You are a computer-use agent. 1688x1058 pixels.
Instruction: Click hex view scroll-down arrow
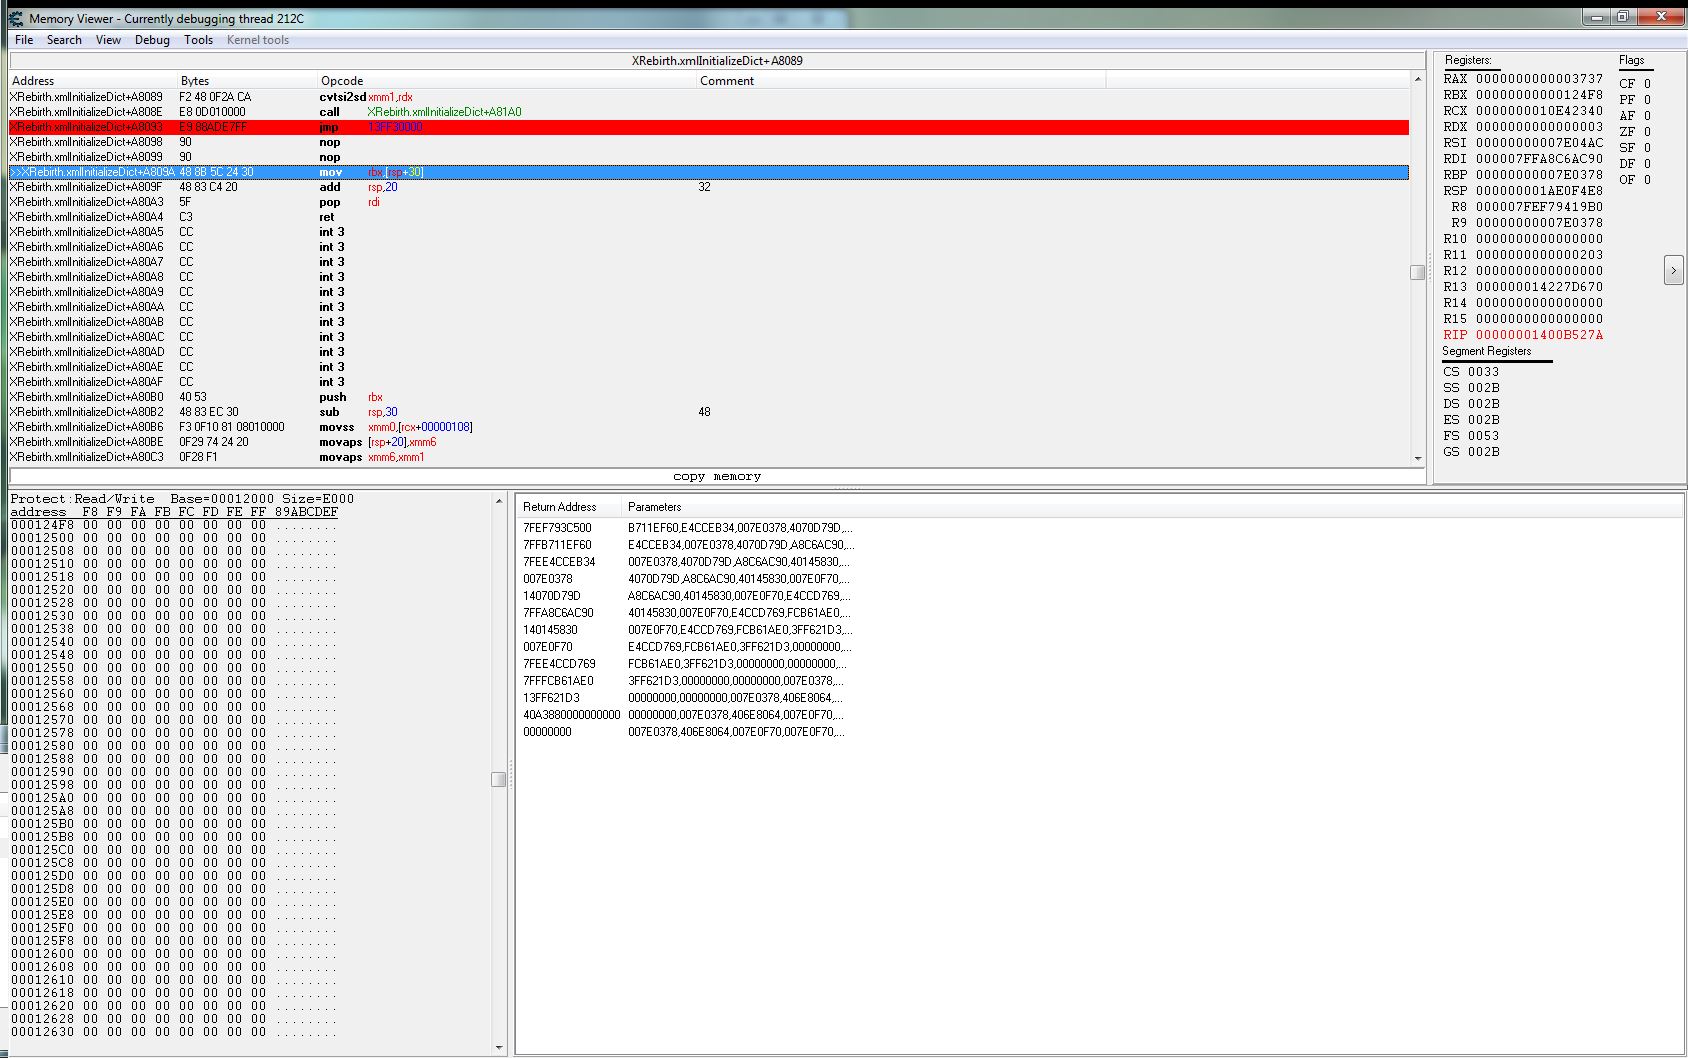point(499,1047)
